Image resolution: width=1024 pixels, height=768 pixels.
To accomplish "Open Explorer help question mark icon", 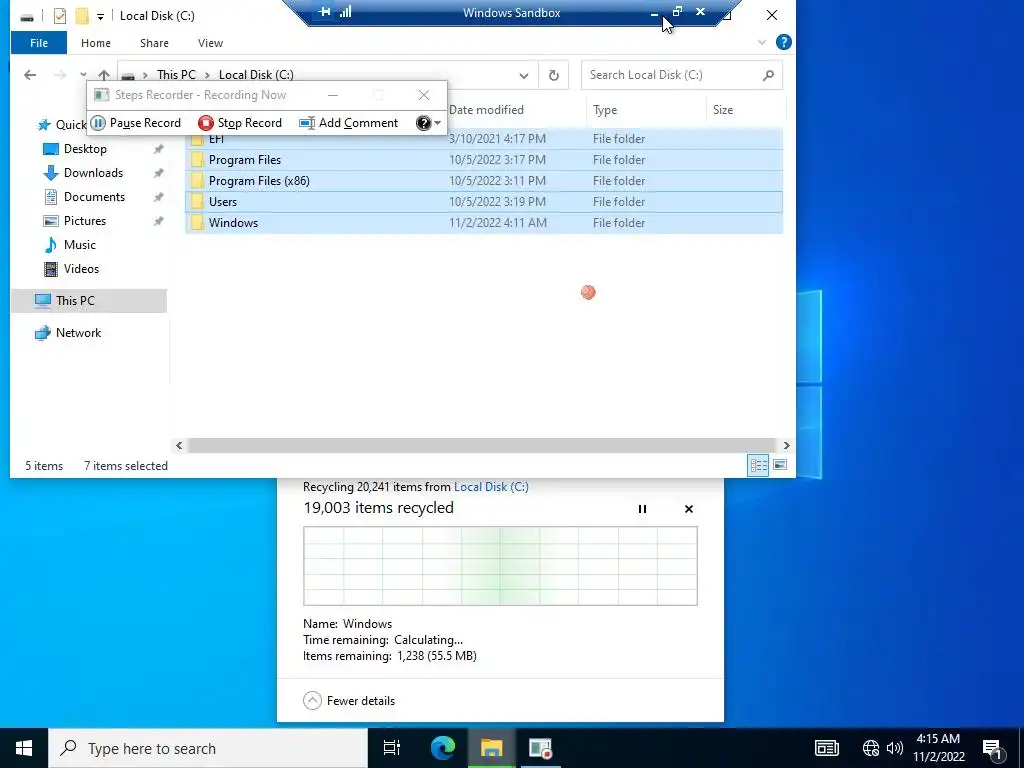I will 784,42.
